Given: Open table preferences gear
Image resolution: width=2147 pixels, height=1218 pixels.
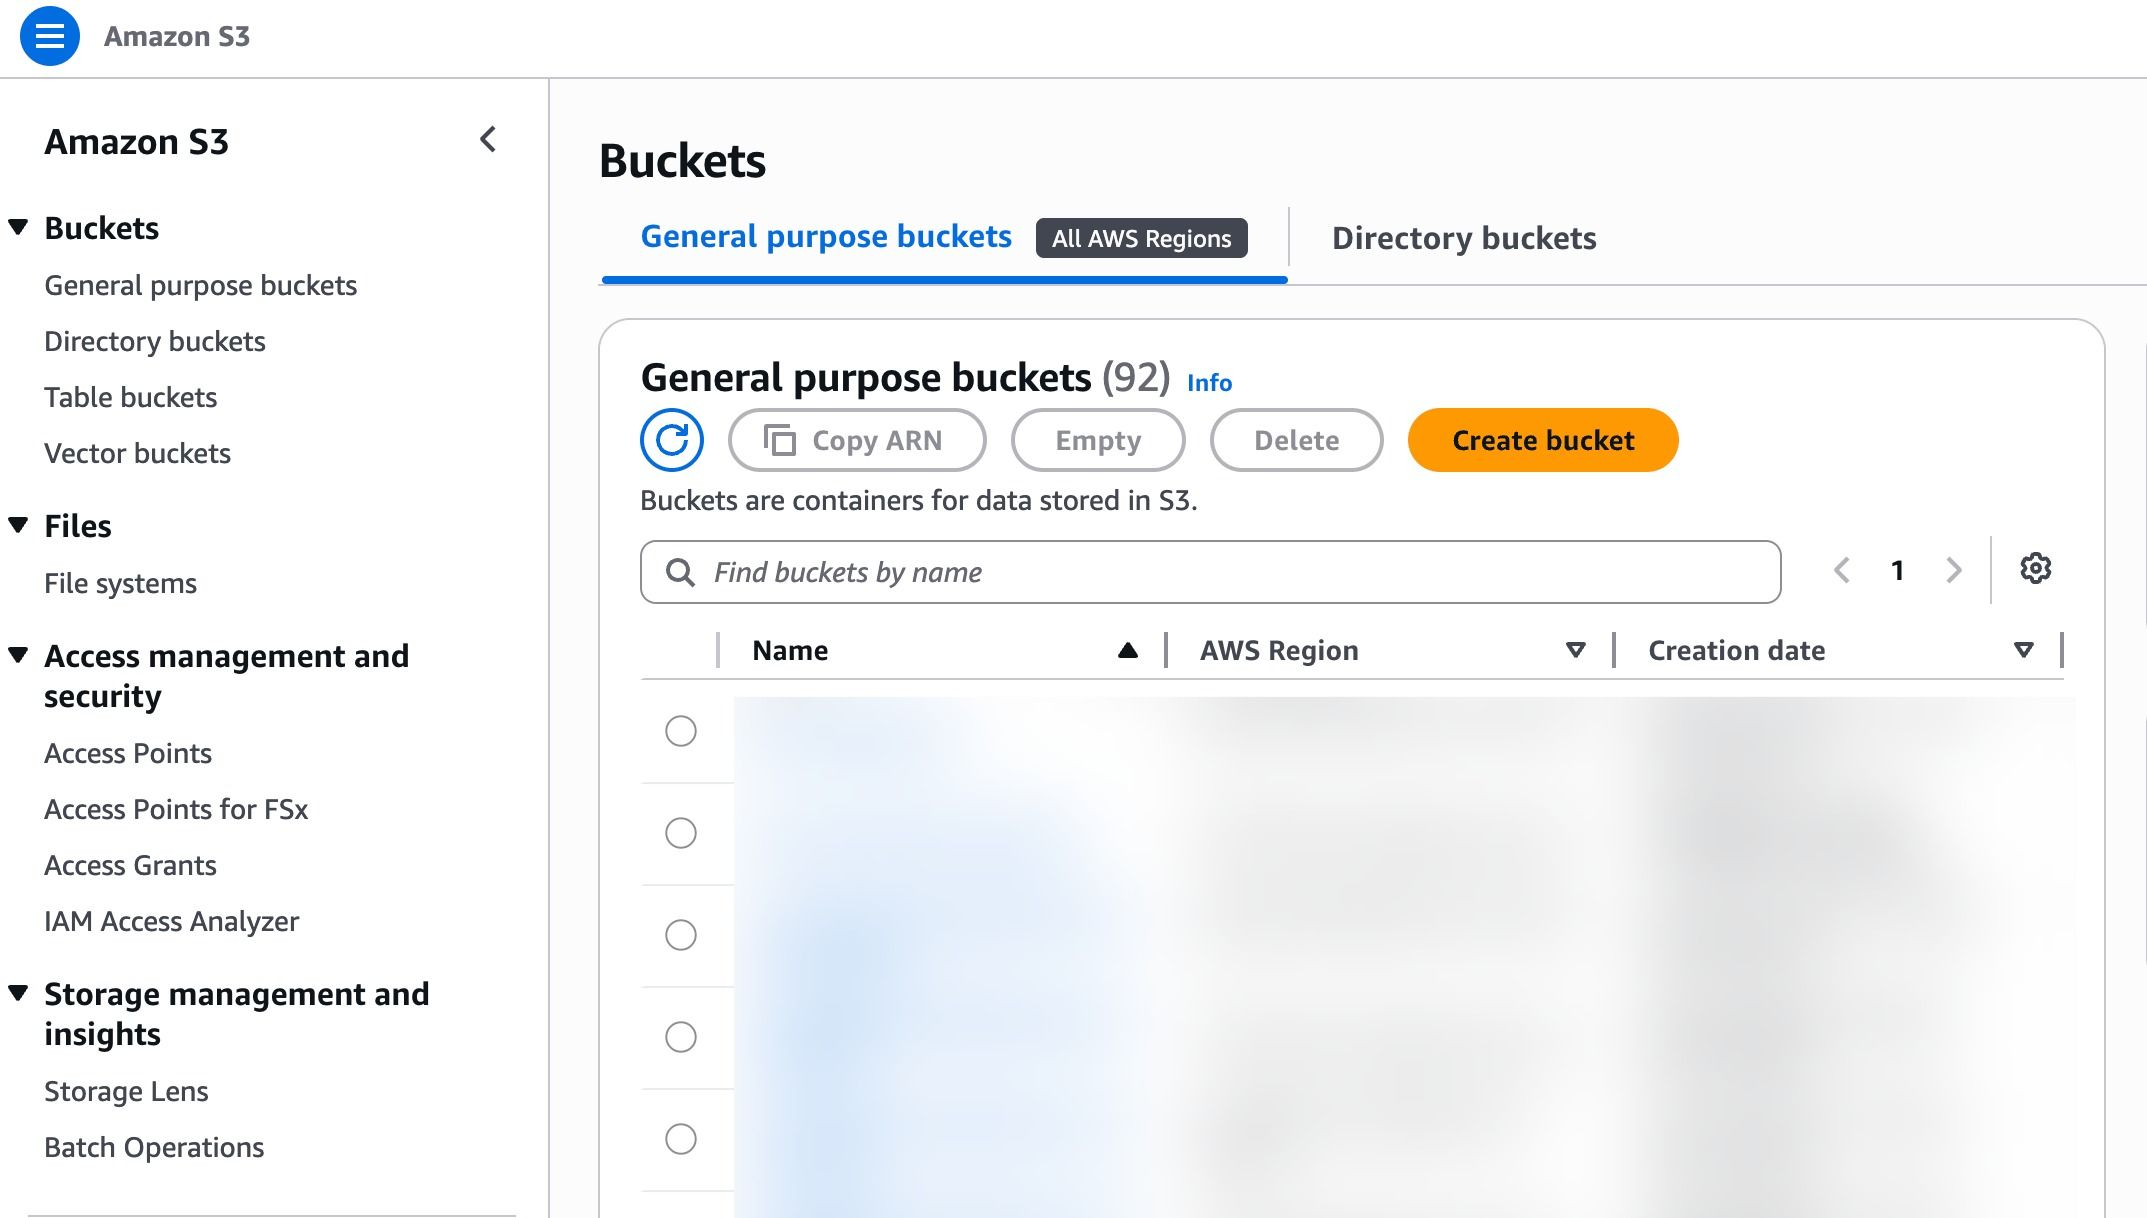Looking at the screenshot, I should 2036,569.
